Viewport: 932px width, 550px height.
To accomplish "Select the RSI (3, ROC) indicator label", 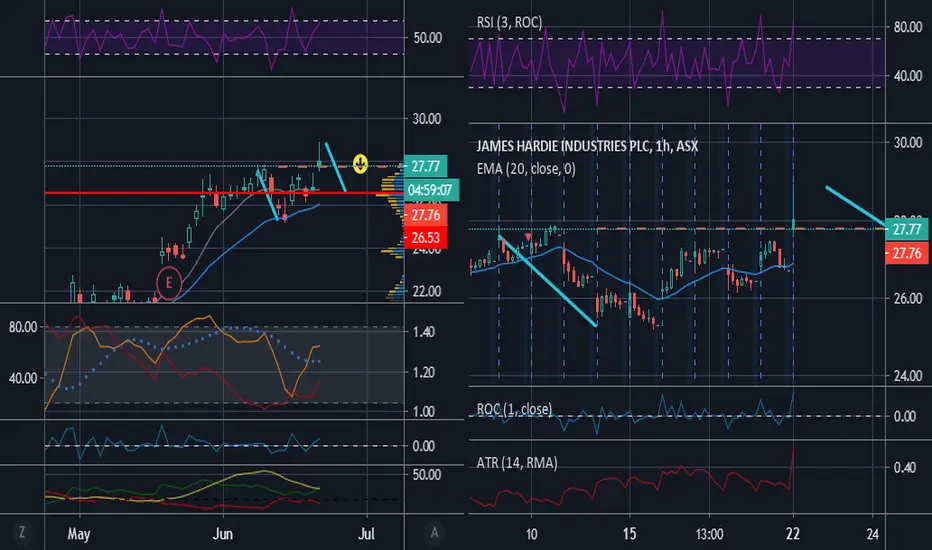I will tap(509, 23).
